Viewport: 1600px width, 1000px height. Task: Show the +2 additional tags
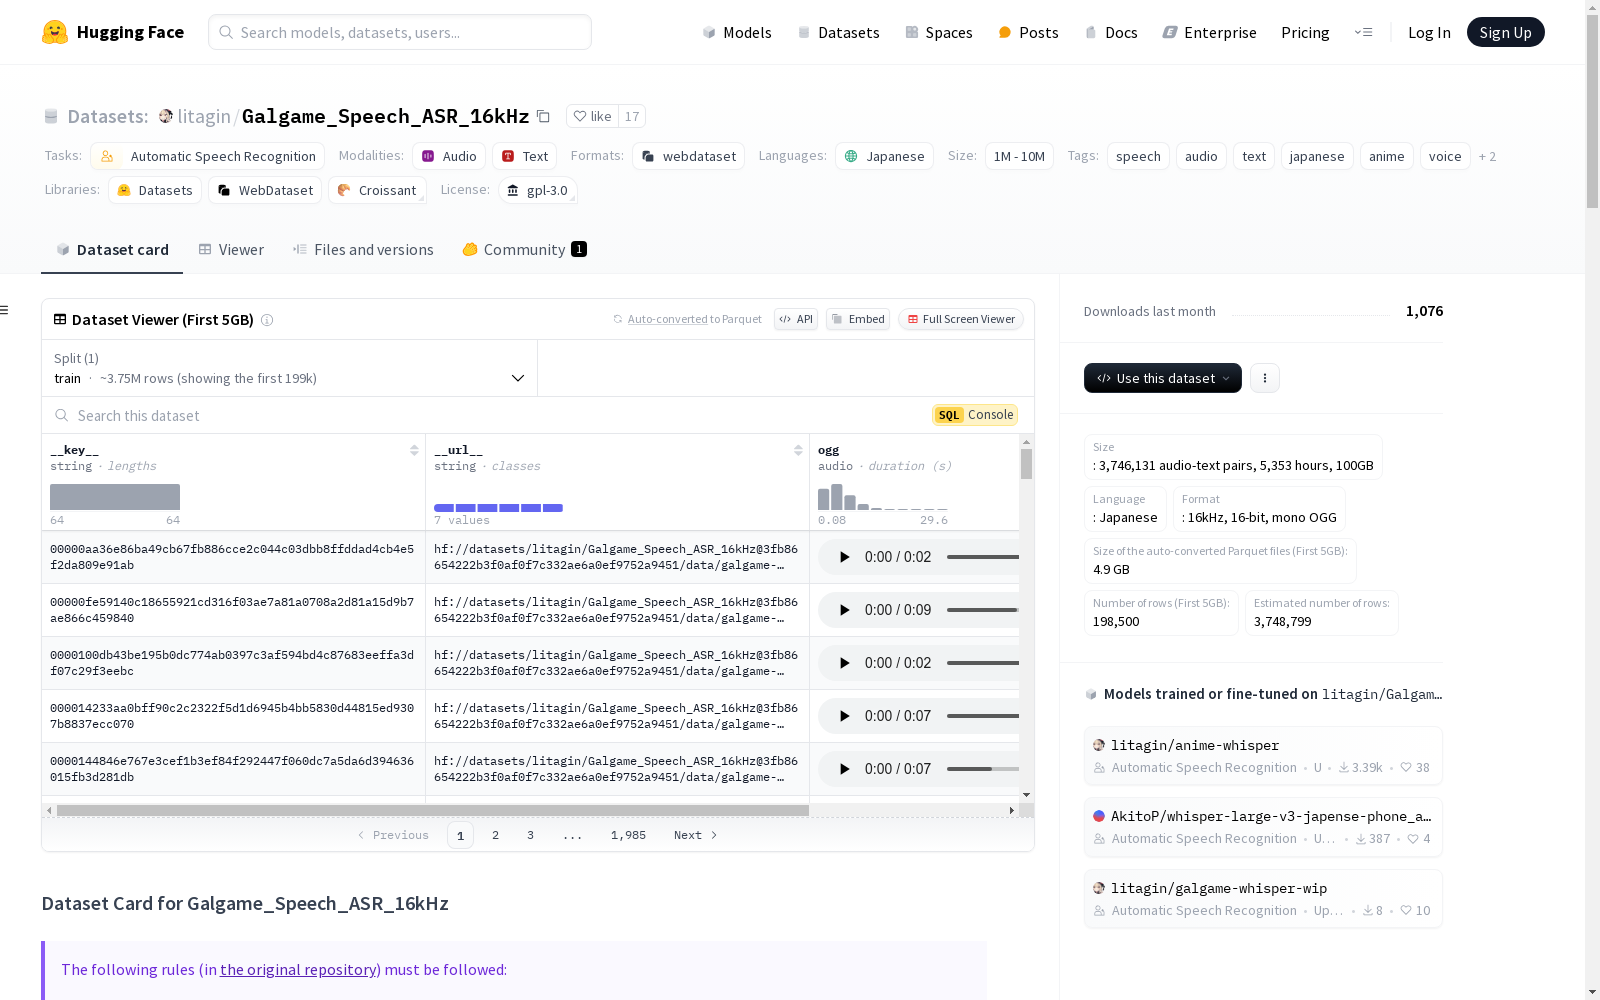(x=1487, y=156)
